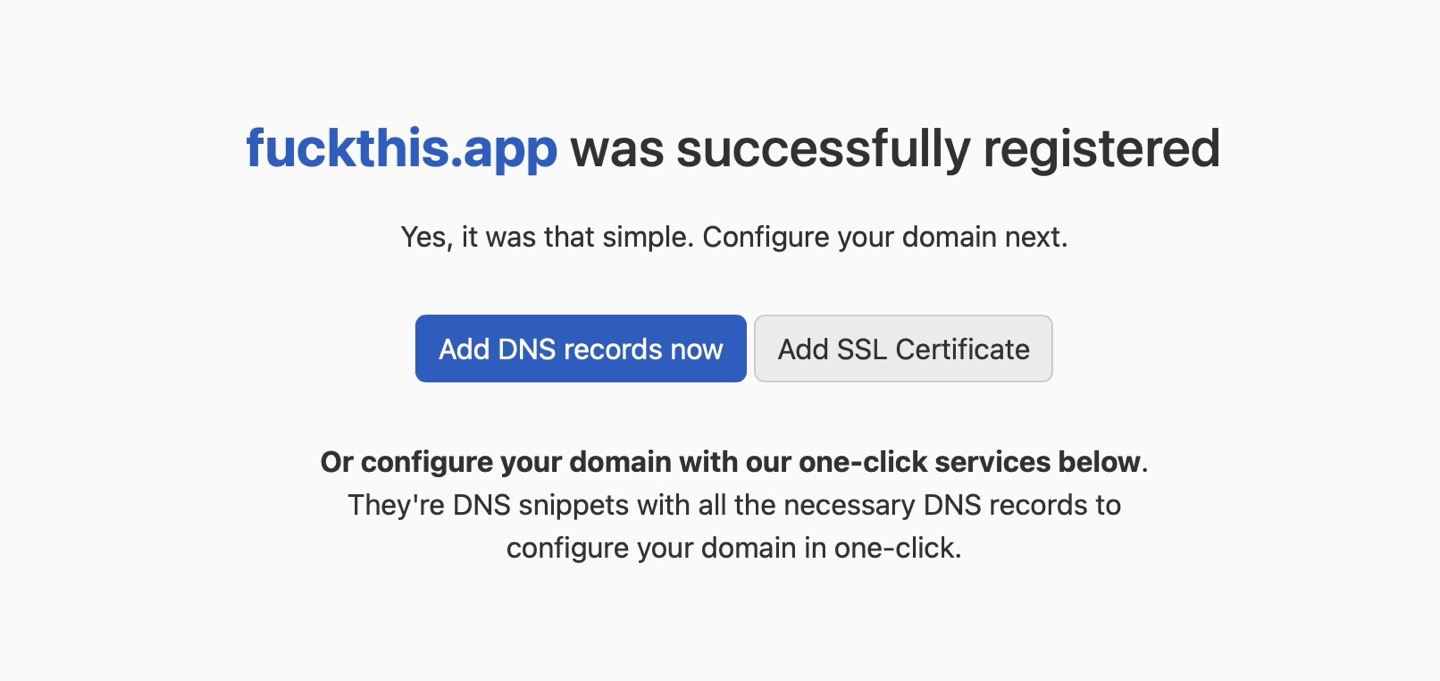Screen dimensions: 1440x681
Task: Click the word "was" in the heading
Action: (x=616, y=148)
